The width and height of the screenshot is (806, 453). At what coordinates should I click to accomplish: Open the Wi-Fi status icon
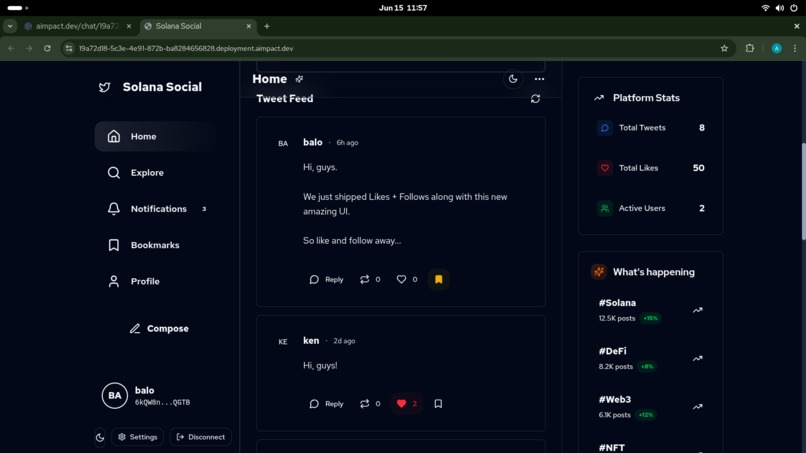click(x=765, y=8)
